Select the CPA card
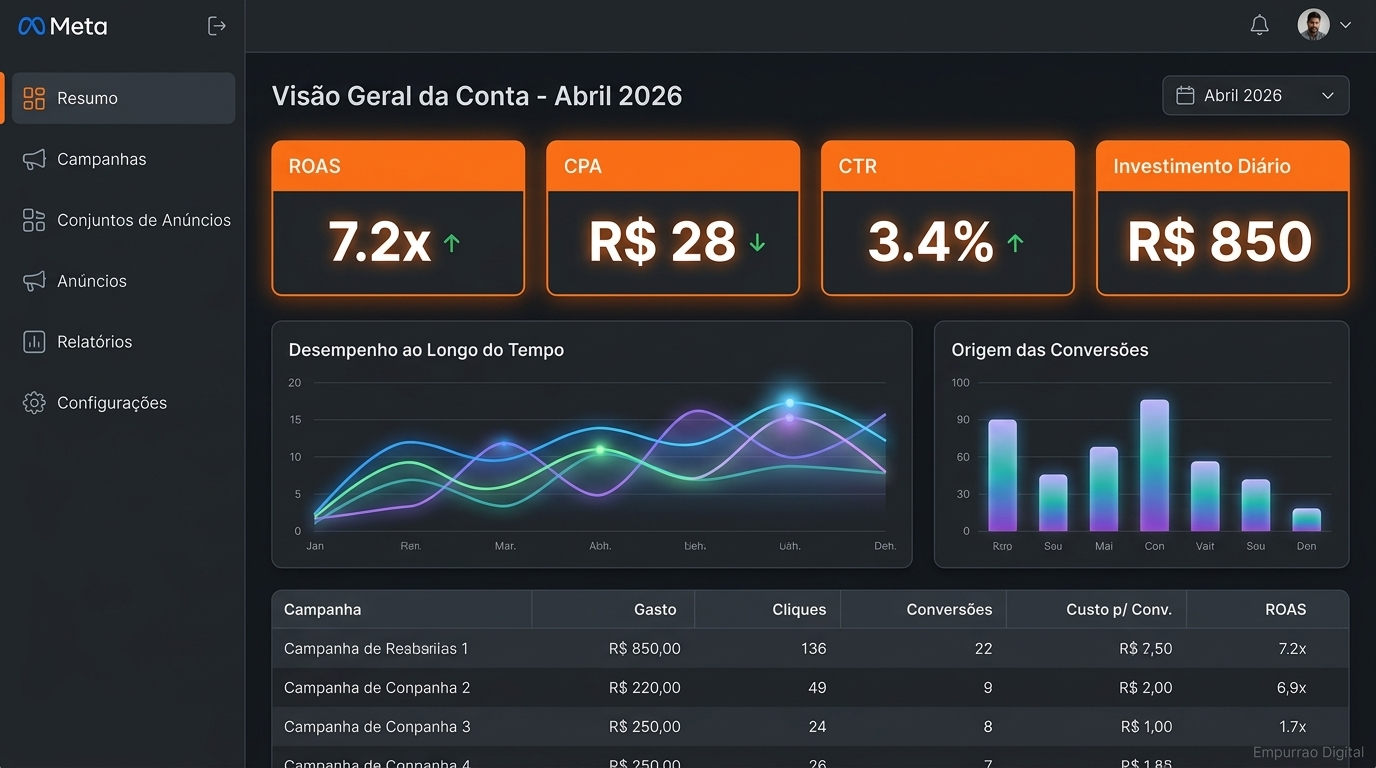The width and height of the screenshot is (1376, 768). [x=673, y=218]
